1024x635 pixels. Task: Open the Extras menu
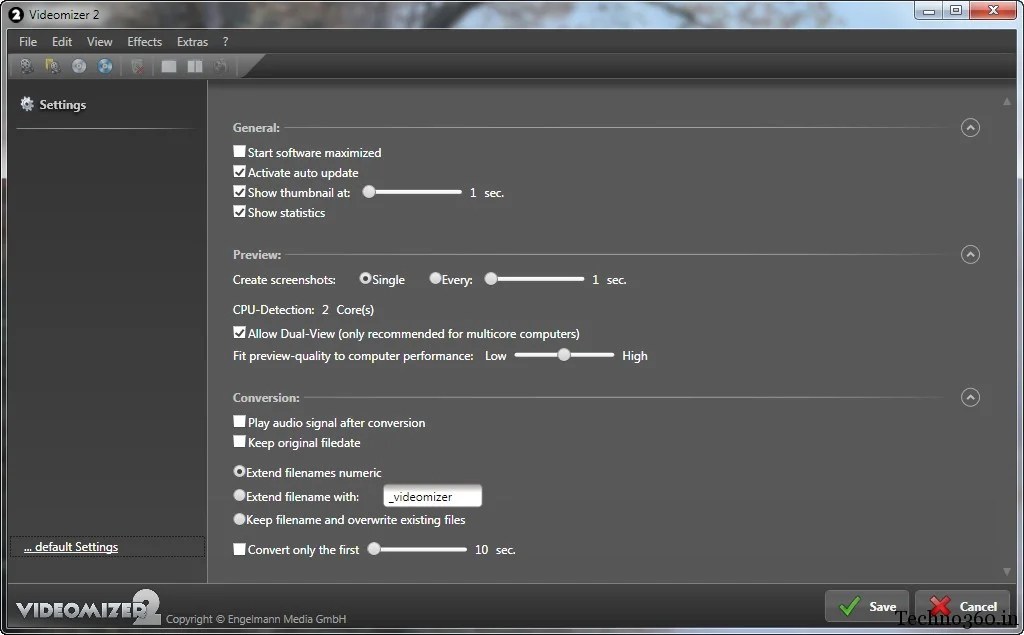tap(192, 41)
